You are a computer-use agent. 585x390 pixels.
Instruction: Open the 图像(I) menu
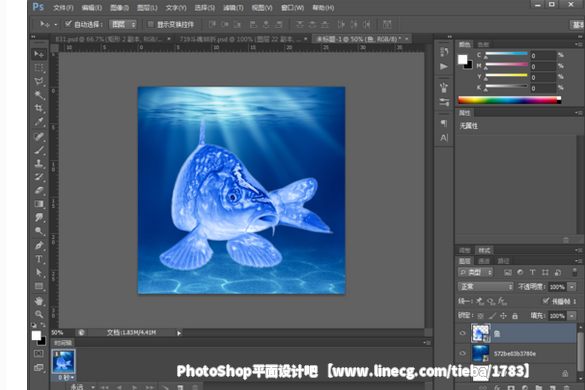pyautogui.click(x=120, y=8)
